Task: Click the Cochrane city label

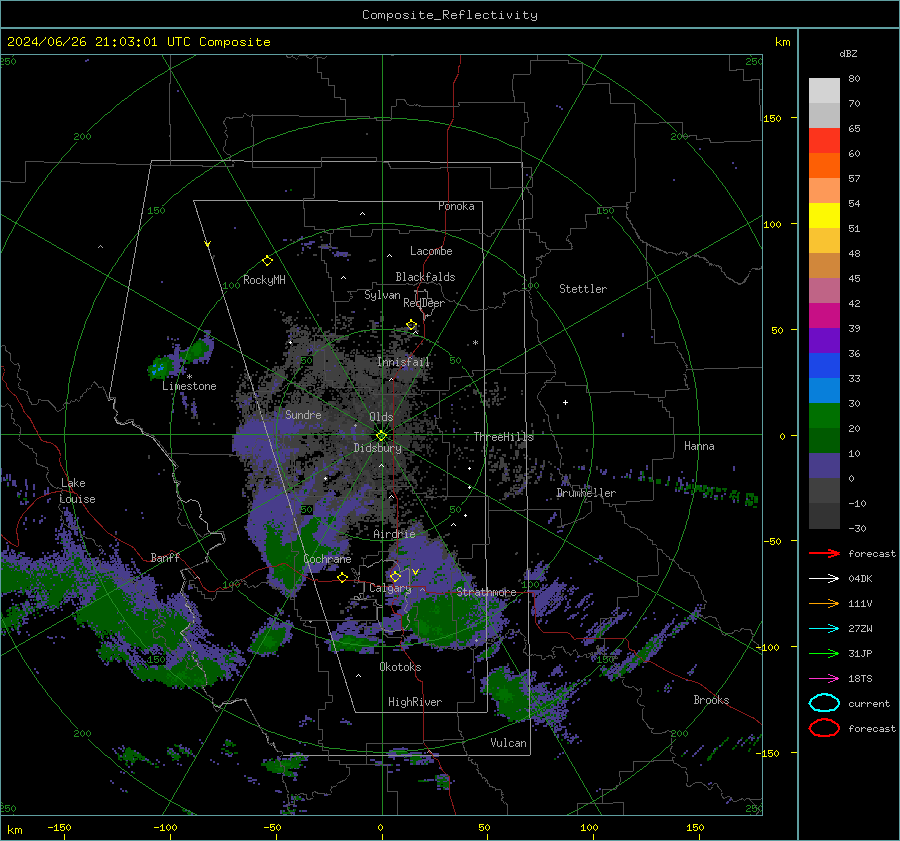Action: pos(327,559)
